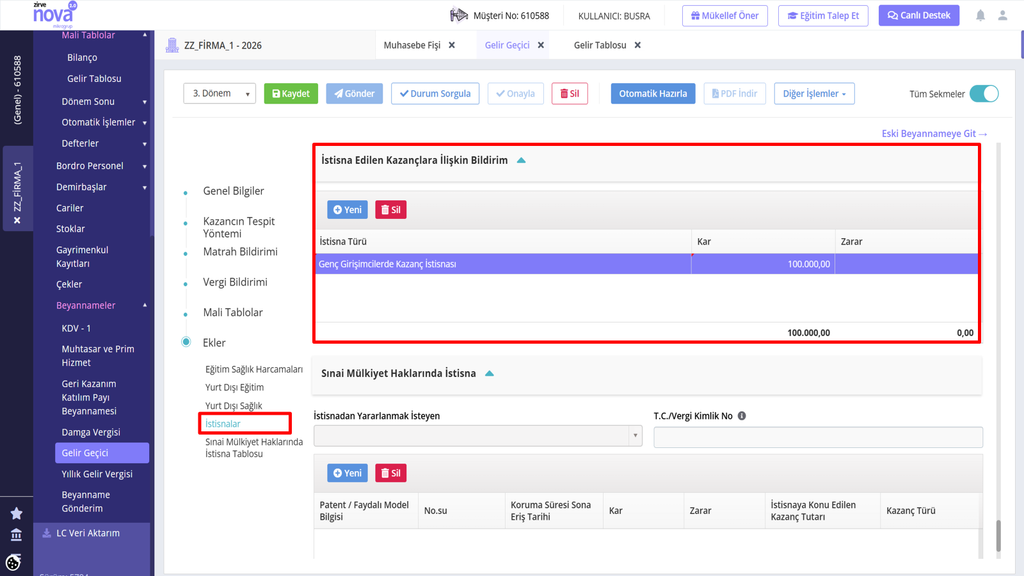Open the bank building icon in sidebar

pyautogui.click(x=16, y=535)
